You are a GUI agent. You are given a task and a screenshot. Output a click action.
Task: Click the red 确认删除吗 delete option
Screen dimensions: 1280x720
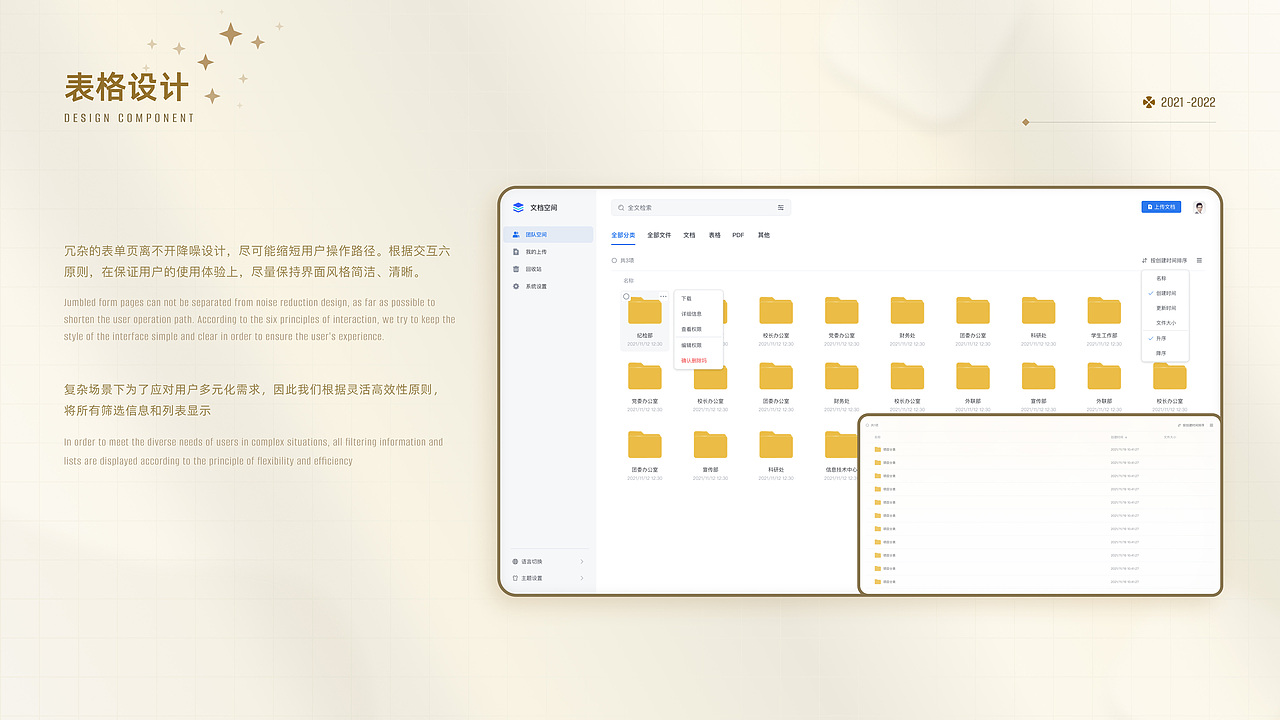tap(694, 360)
